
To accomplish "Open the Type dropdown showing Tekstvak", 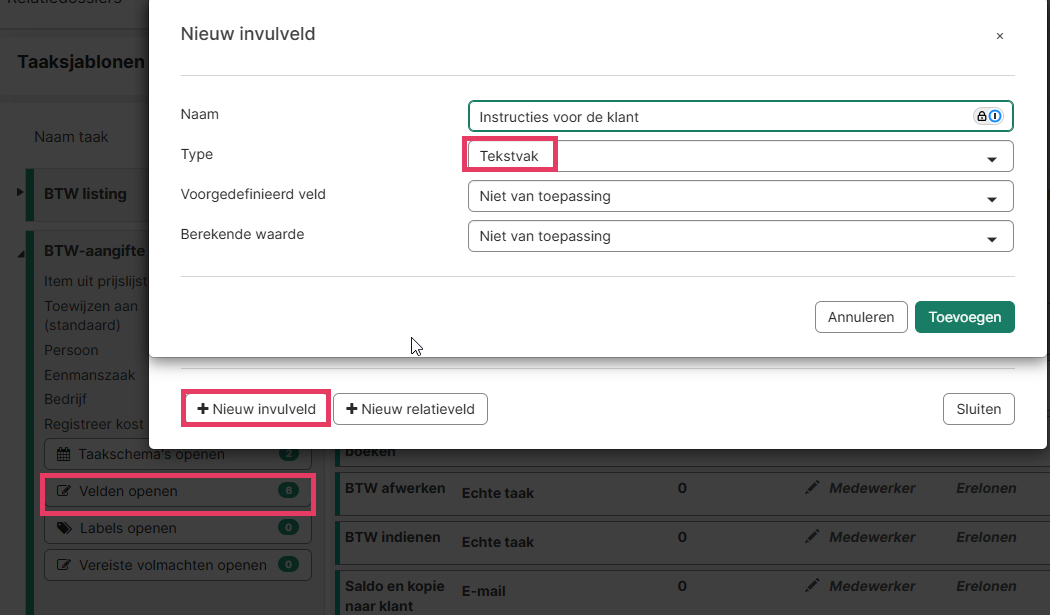I will click(x=741, y=156).
